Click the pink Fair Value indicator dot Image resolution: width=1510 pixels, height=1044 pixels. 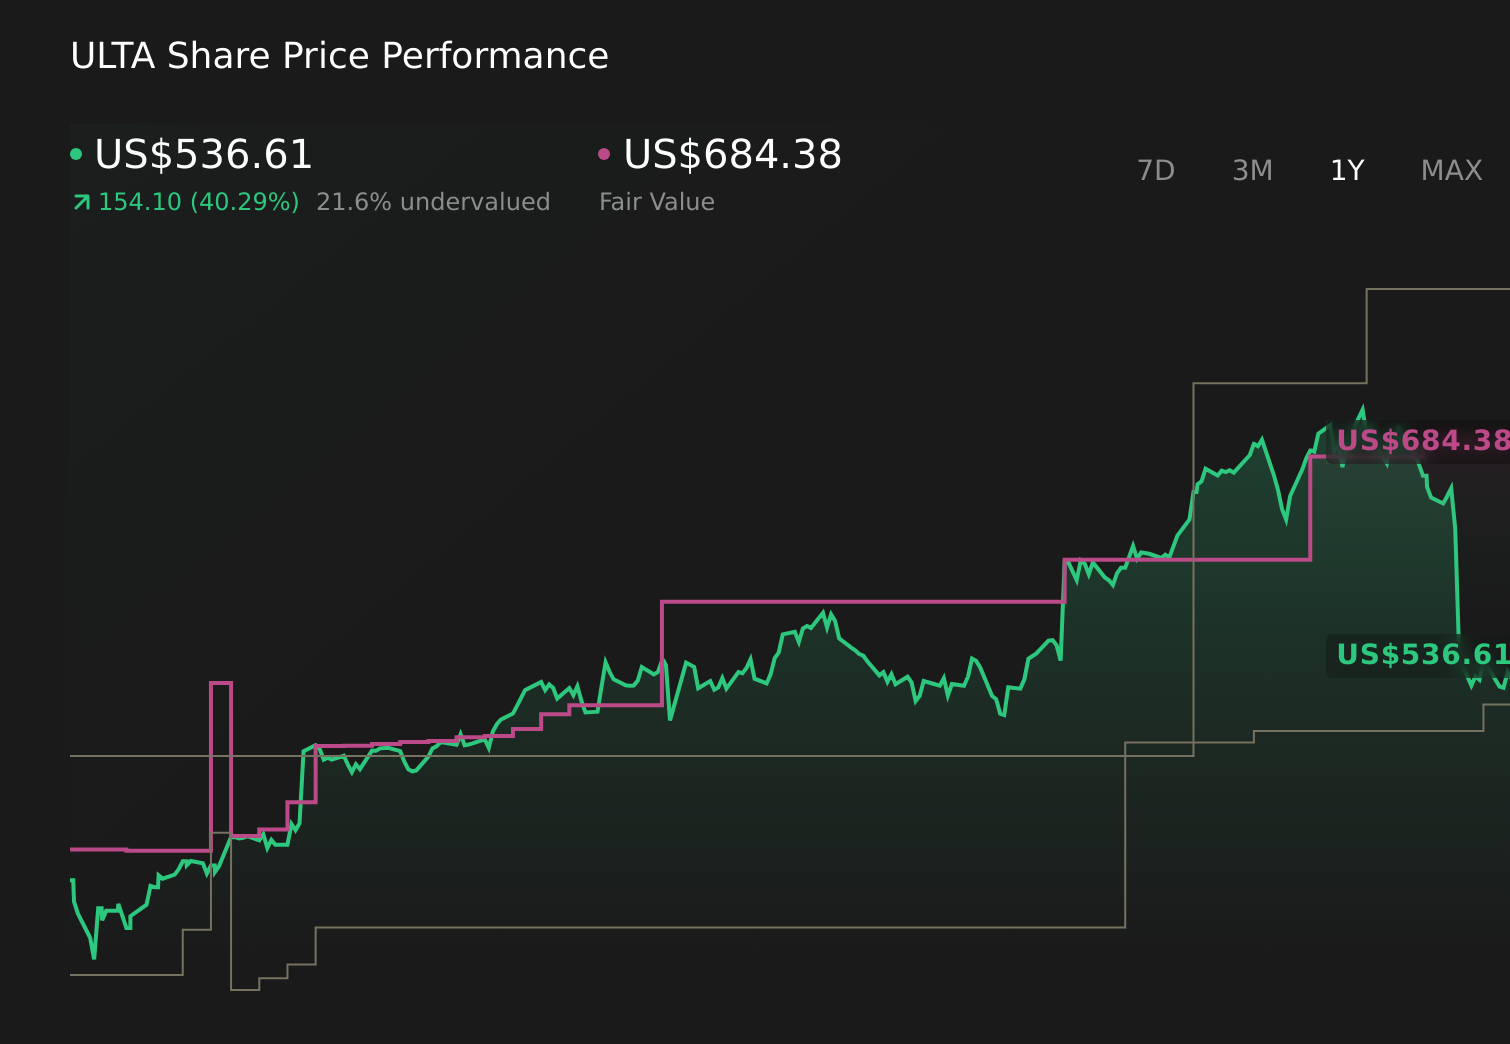point(604,153)
